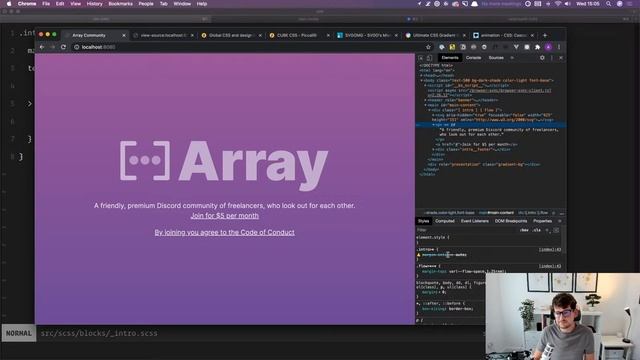This screenshot has height=360, width=640.
Task: Reload the localhost page
Action: (63, 47)
